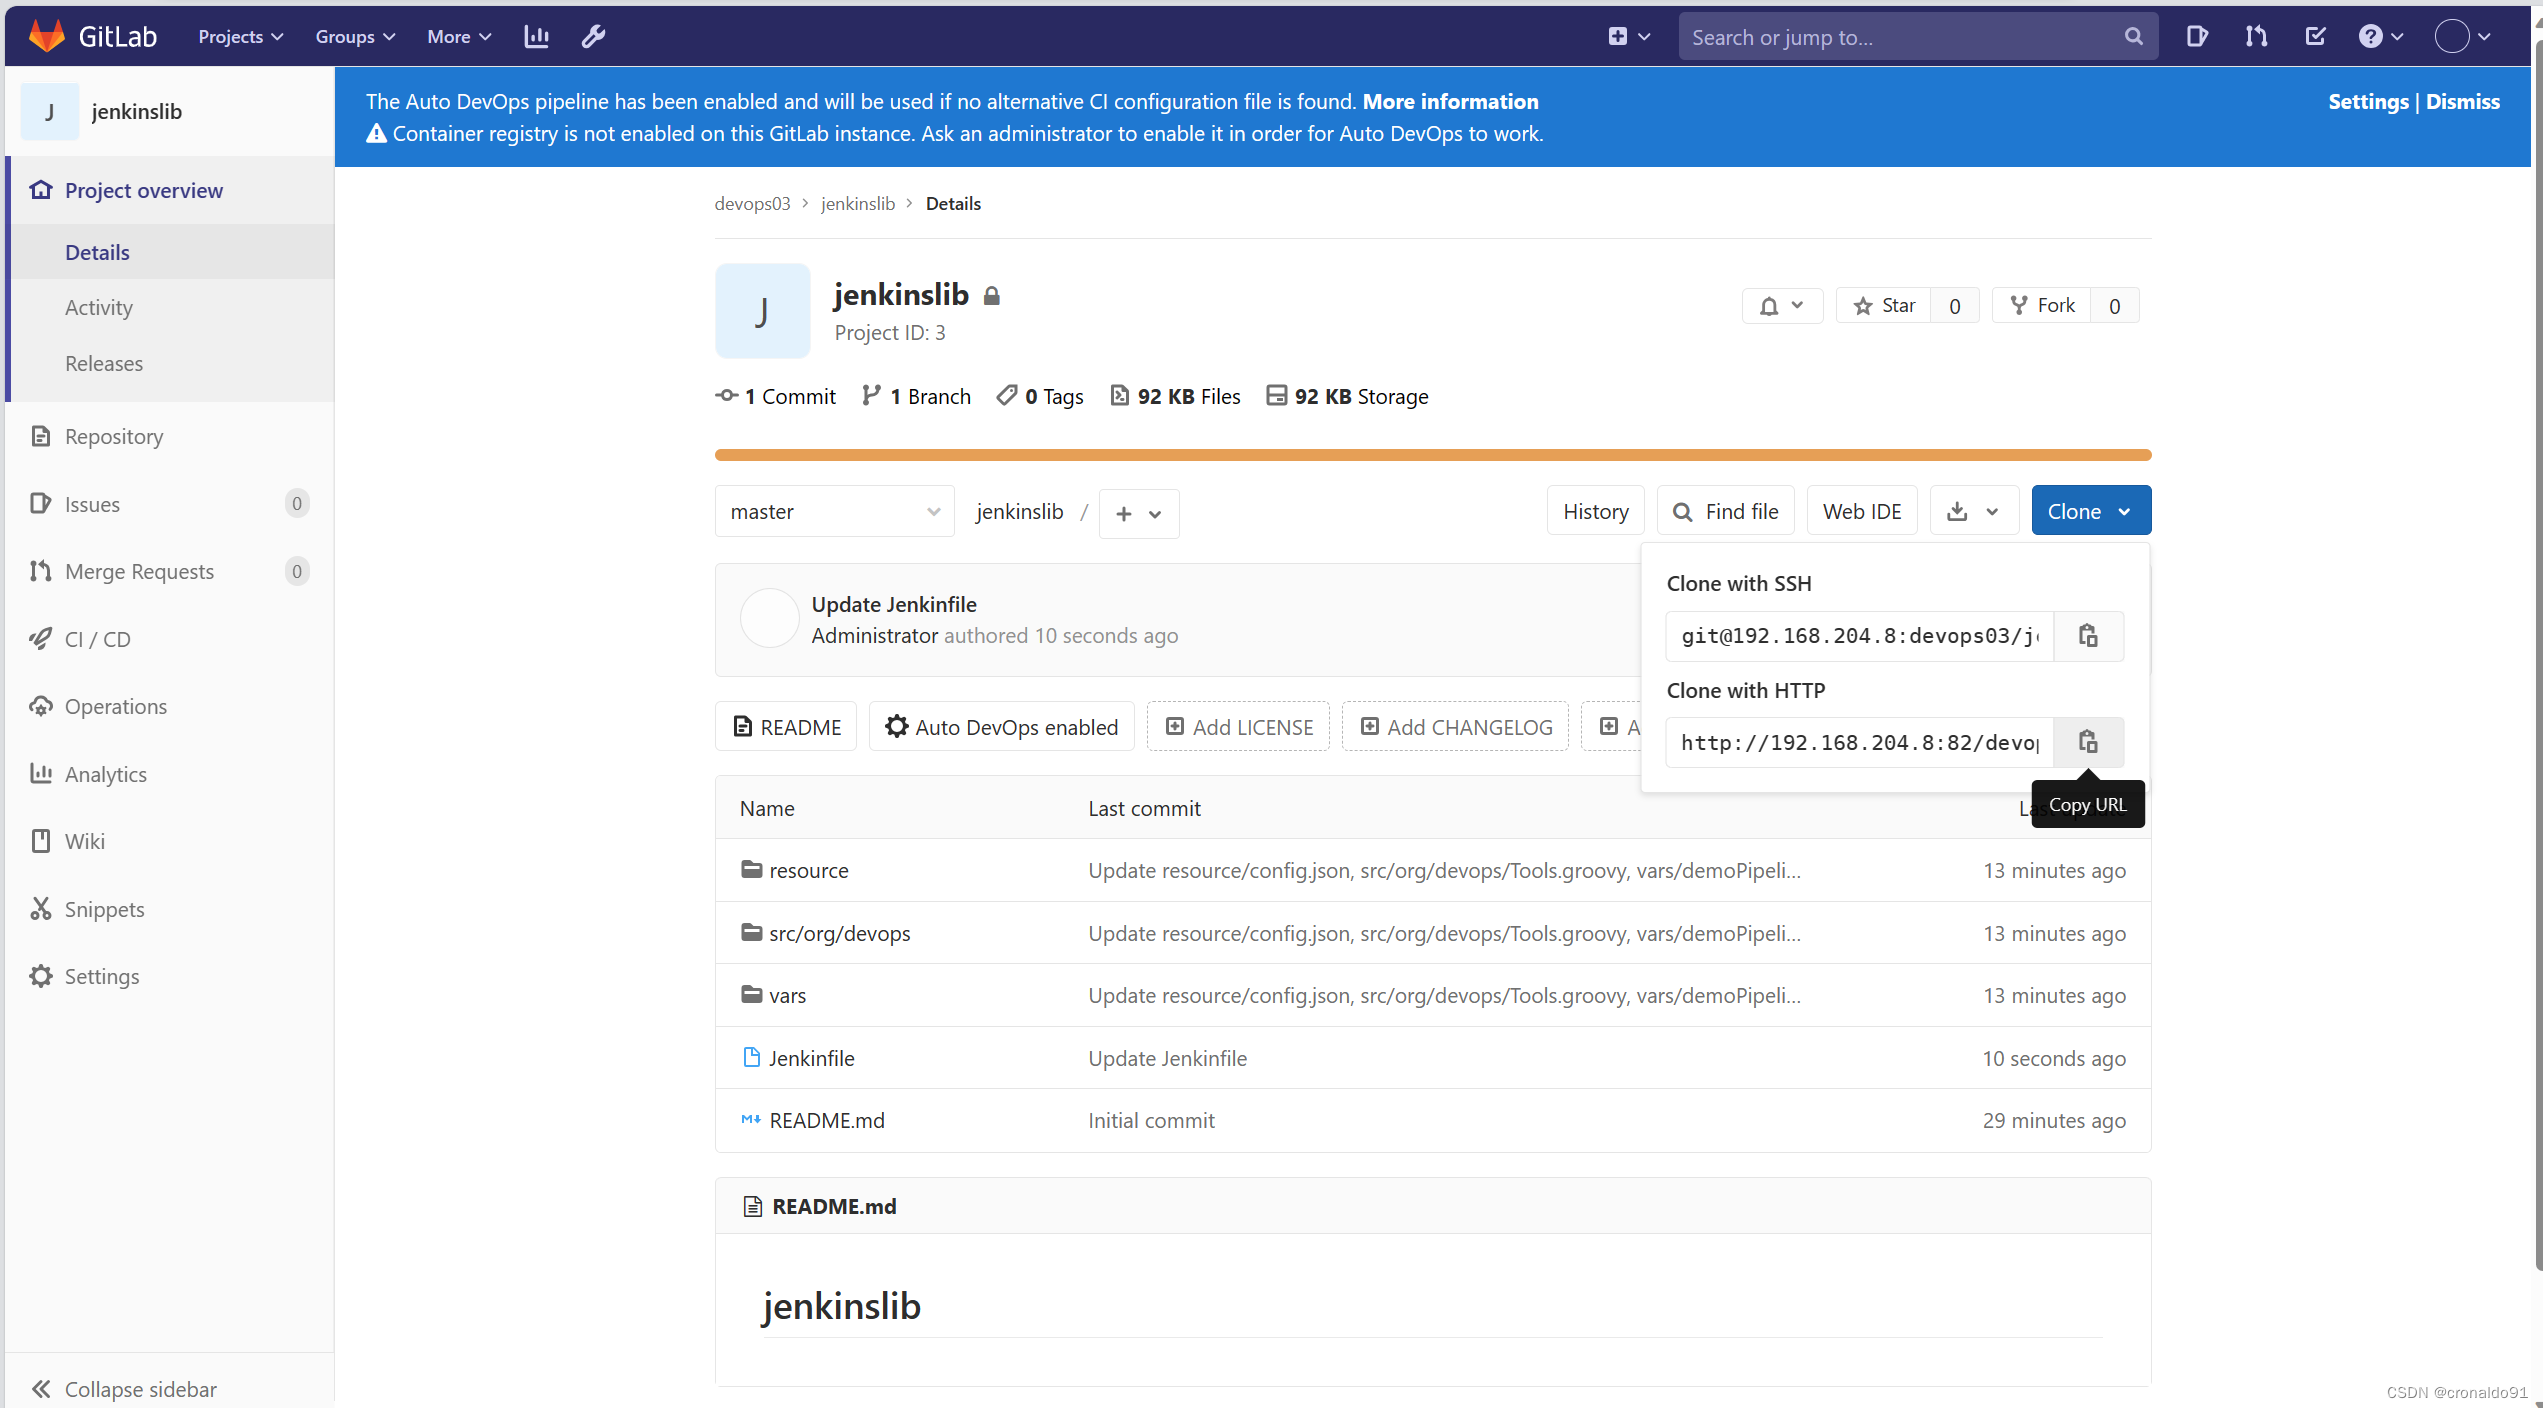2543x1408 pixels.
Task: Click the 0 Tags link
Action: (1040, 396)
